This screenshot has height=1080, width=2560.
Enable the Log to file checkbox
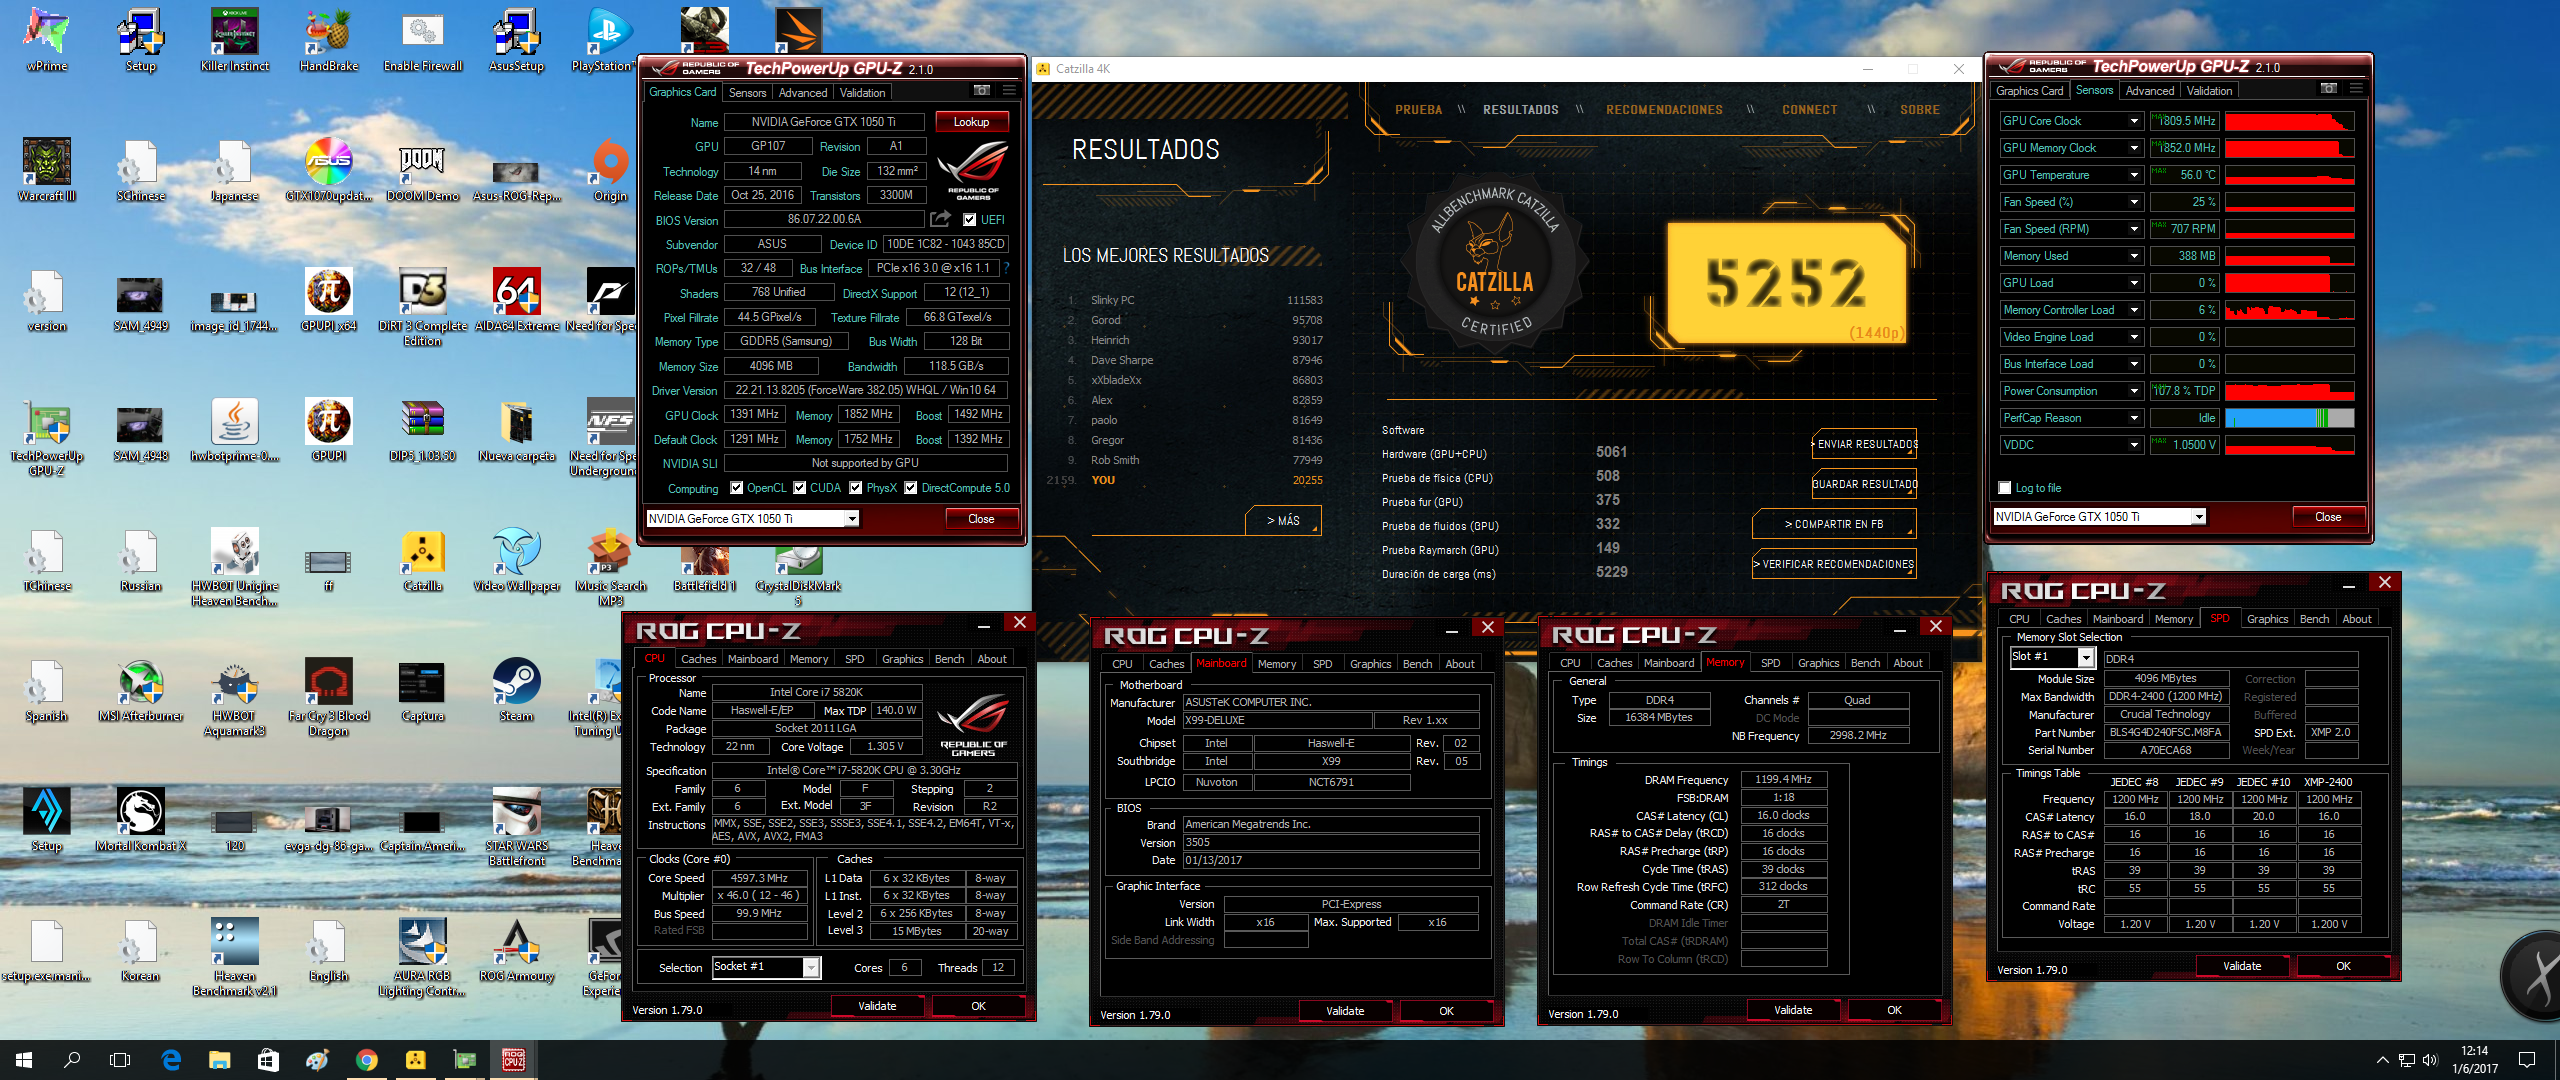coord(2004,488)
